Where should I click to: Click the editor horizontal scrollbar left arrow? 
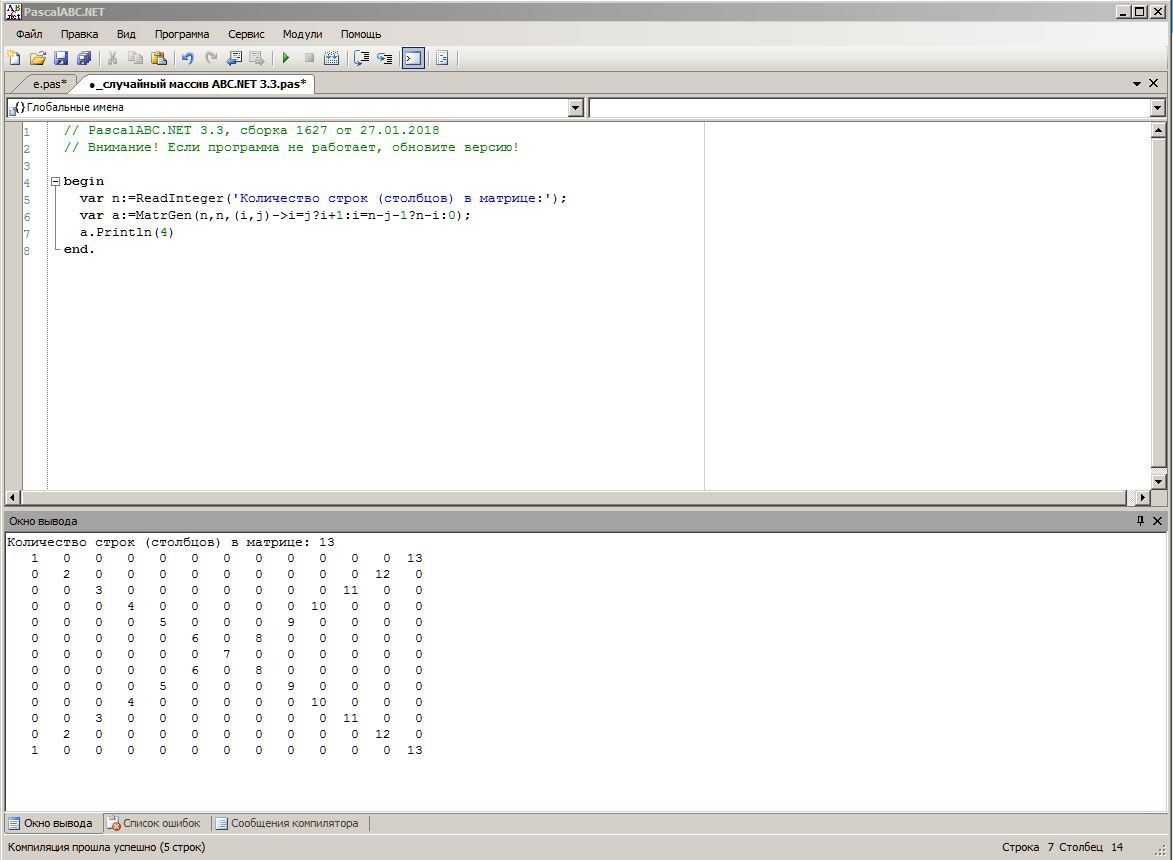click(x=13, y=497)
